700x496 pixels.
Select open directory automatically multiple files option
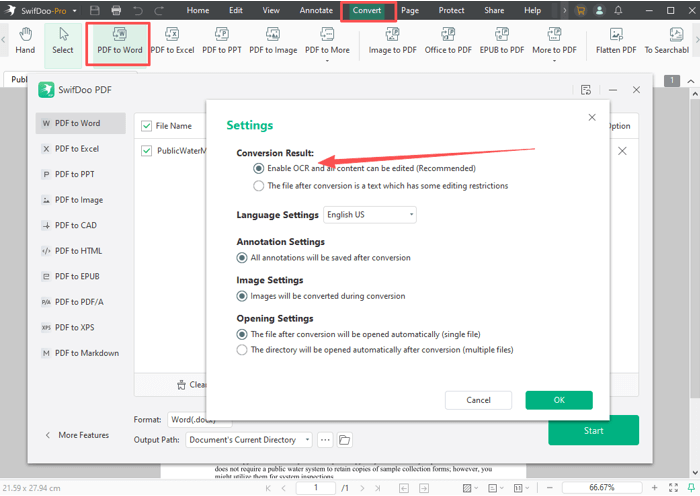pyautogui.click(x=242, y=350)
